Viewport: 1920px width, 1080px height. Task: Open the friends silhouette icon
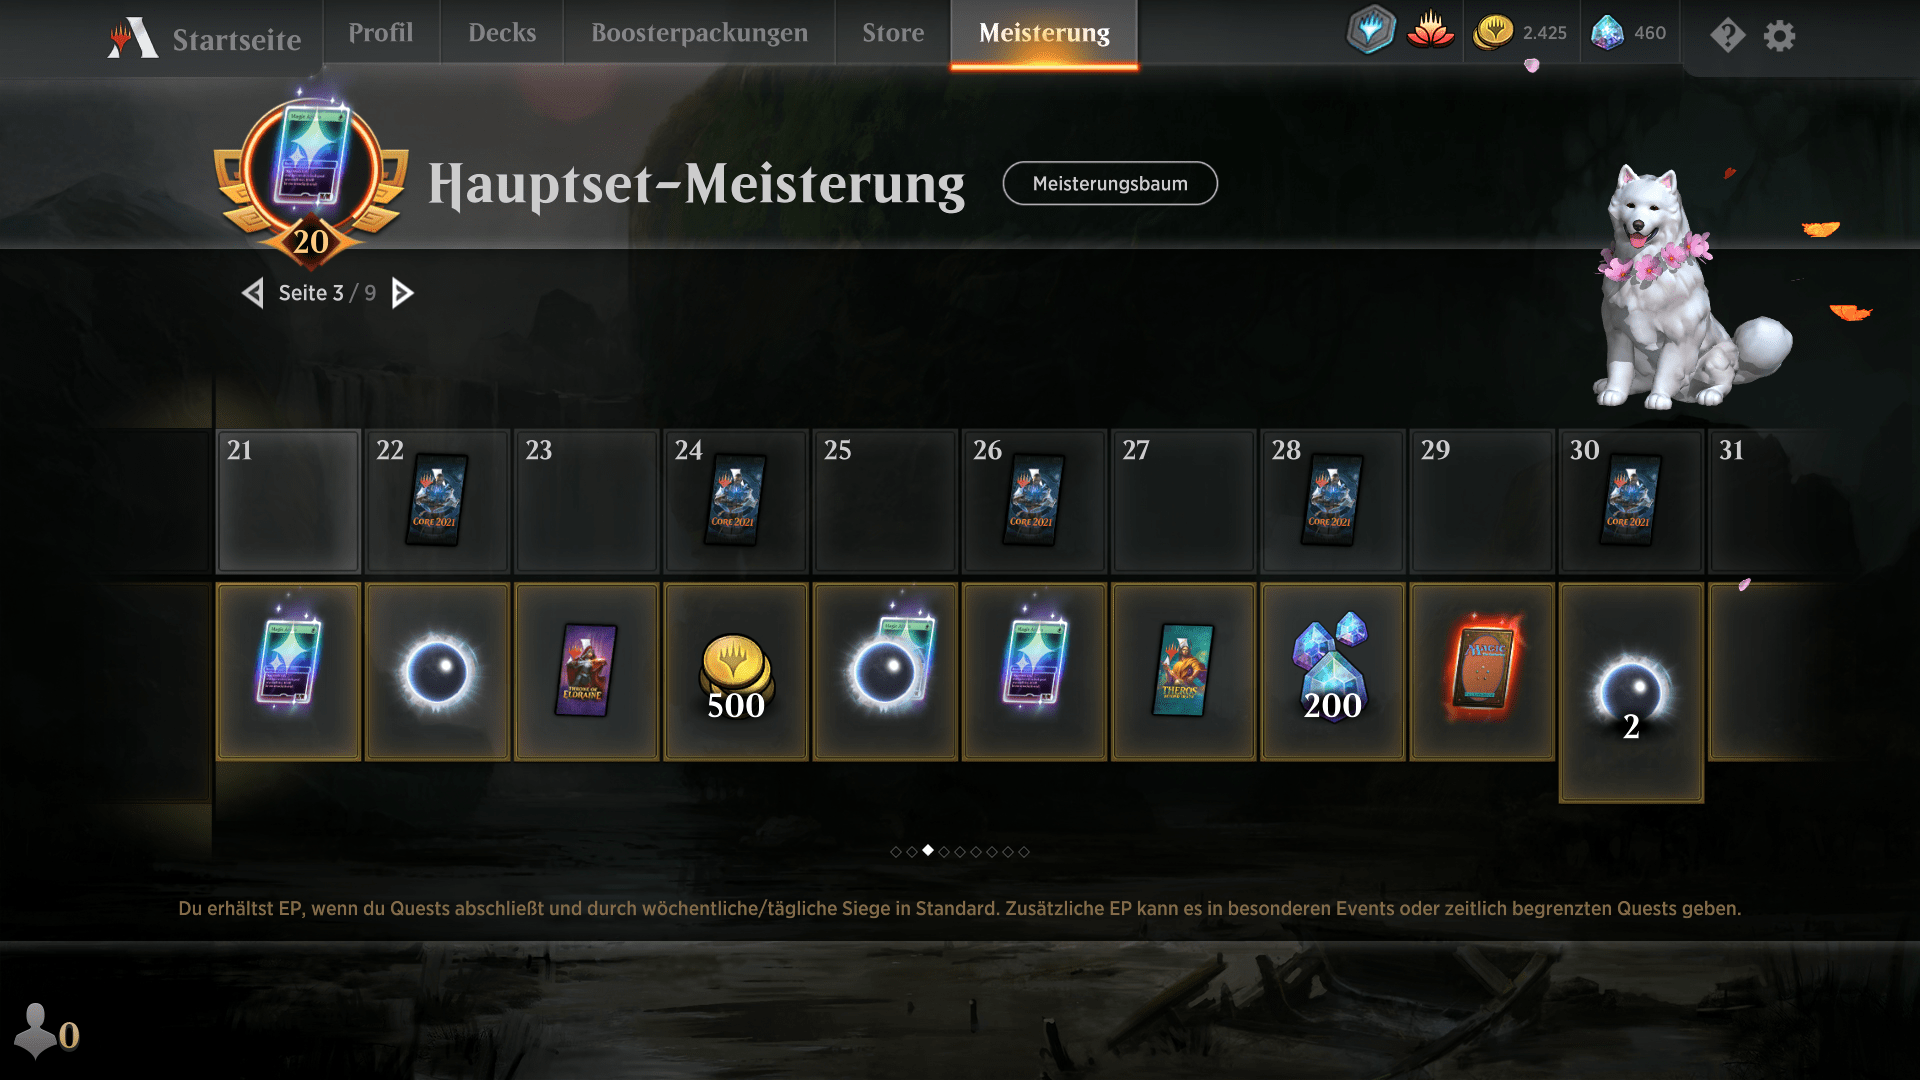coord(36,1030)
